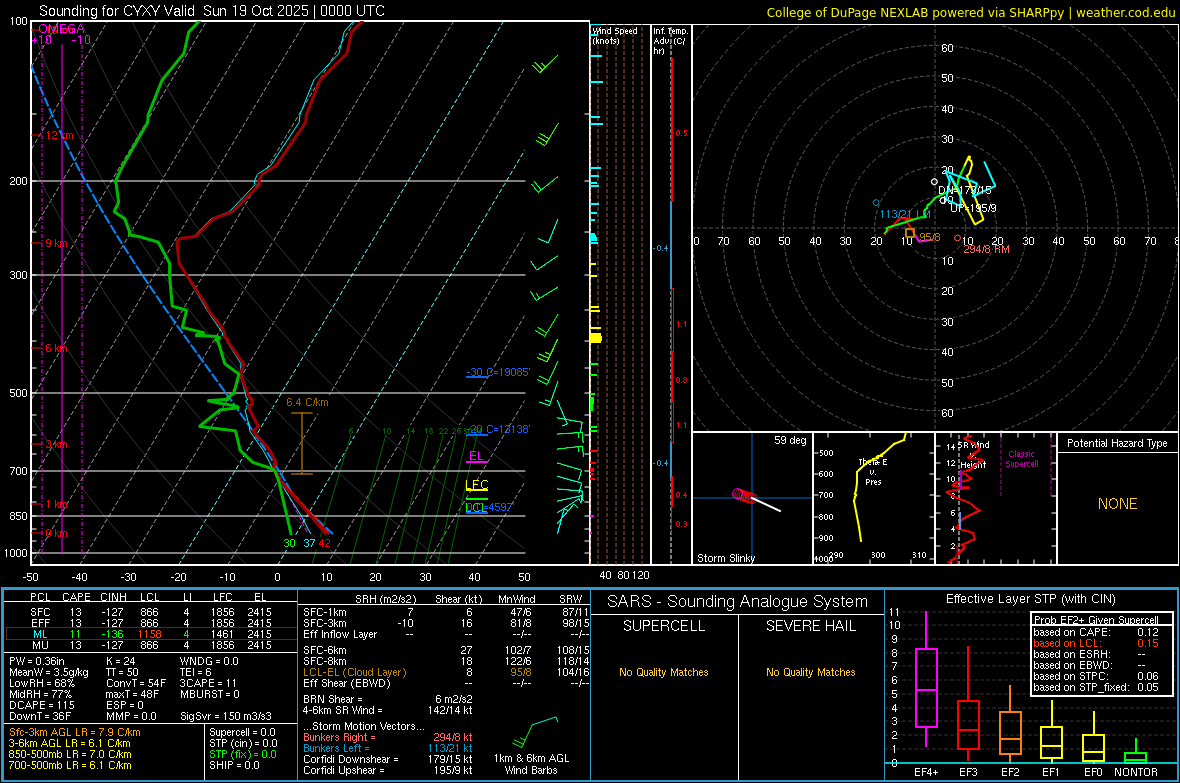Click the 'SEVERE HAIL' column heading

coord(810,626)
